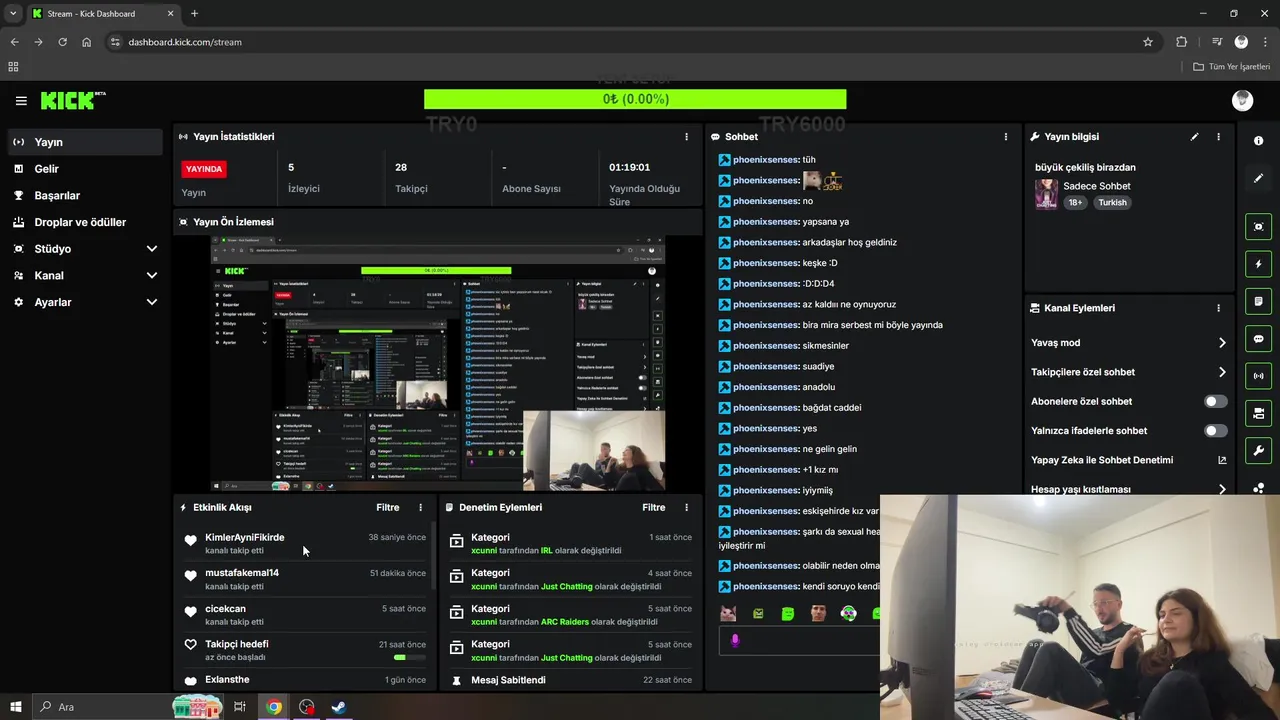1280x720 pixels.
Task: Open Yapay Zeka ile Sohbet Denetimi link
Action: click(x=1128, y=460)
